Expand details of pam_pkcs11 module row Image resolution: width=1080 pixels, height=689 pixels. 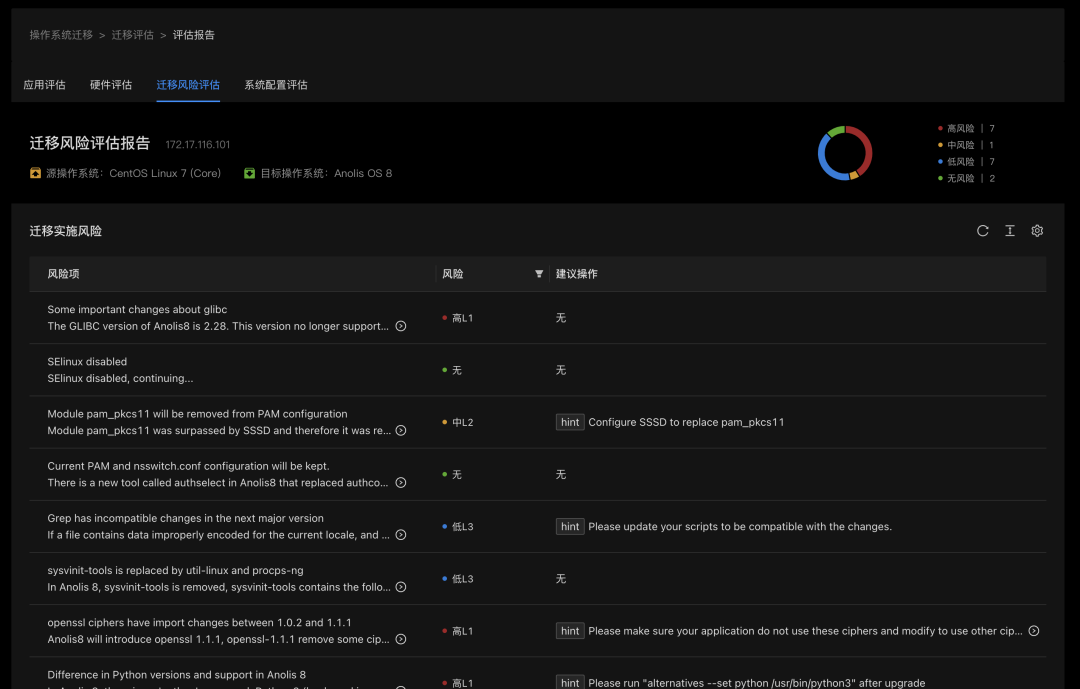401,431
